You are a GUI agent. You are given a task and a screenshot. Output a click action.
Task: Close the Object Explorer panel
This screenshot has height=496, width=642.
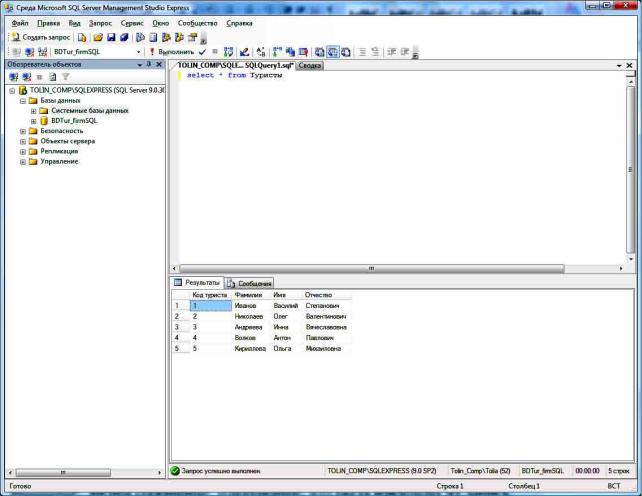pos(159,64)
